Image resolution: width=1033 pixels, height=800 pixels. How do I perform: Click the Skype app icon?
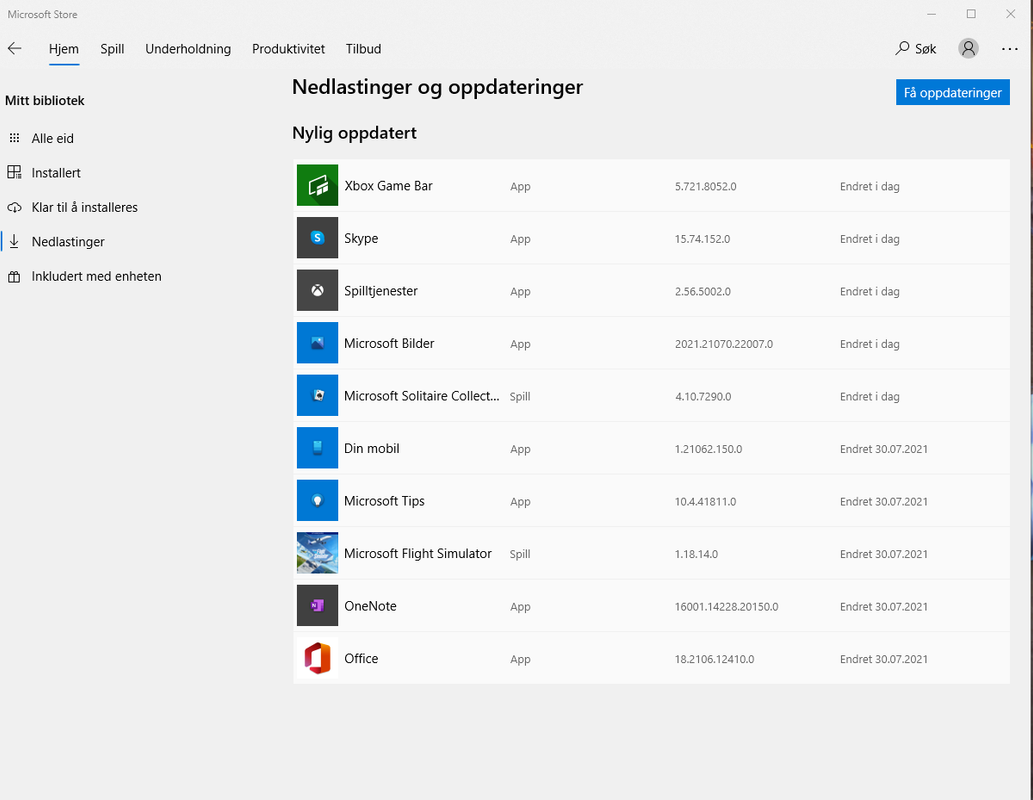click(317, 238)
